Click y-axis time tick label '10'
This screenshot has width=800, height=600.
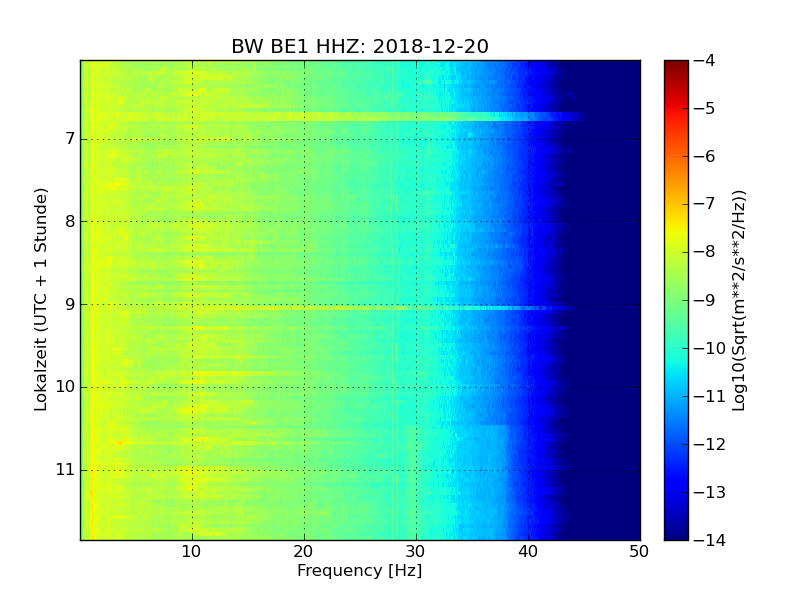(65, 387)
